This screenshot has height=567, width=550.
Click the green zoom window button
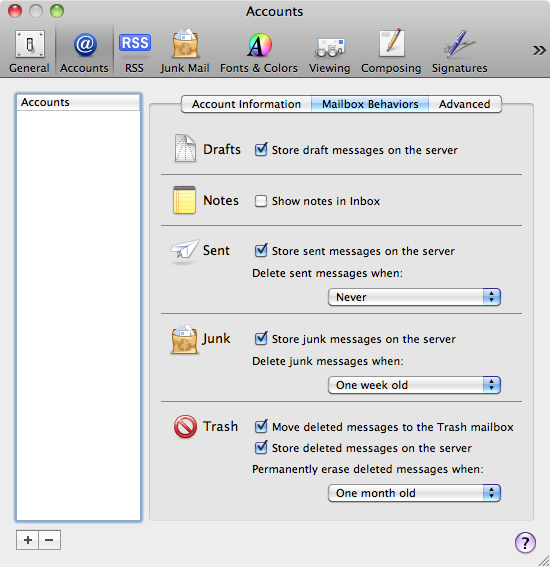point(57,11)
